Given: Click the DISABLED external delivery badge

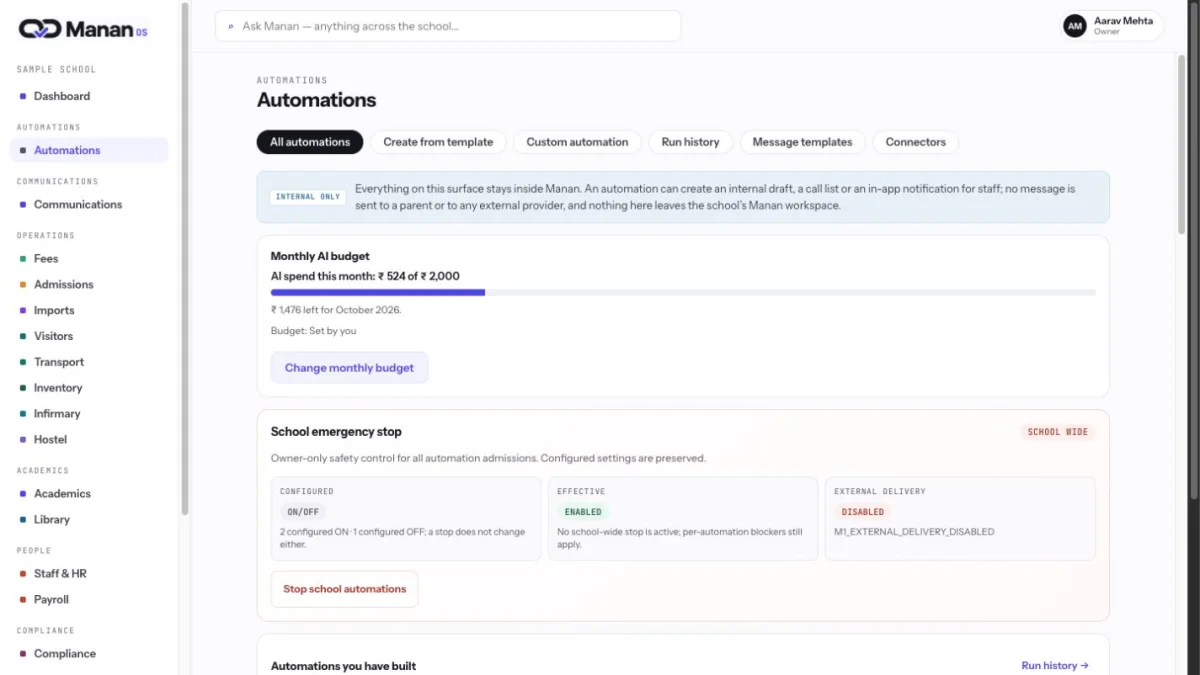Looking at the screenshot, I should [x=862, y=512].
